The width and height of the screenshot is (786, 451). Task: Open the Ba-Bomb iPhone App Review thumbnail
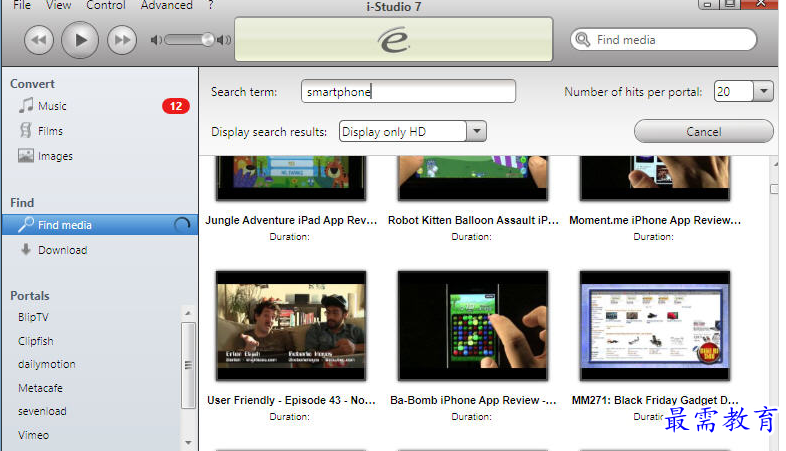[473, 326]
